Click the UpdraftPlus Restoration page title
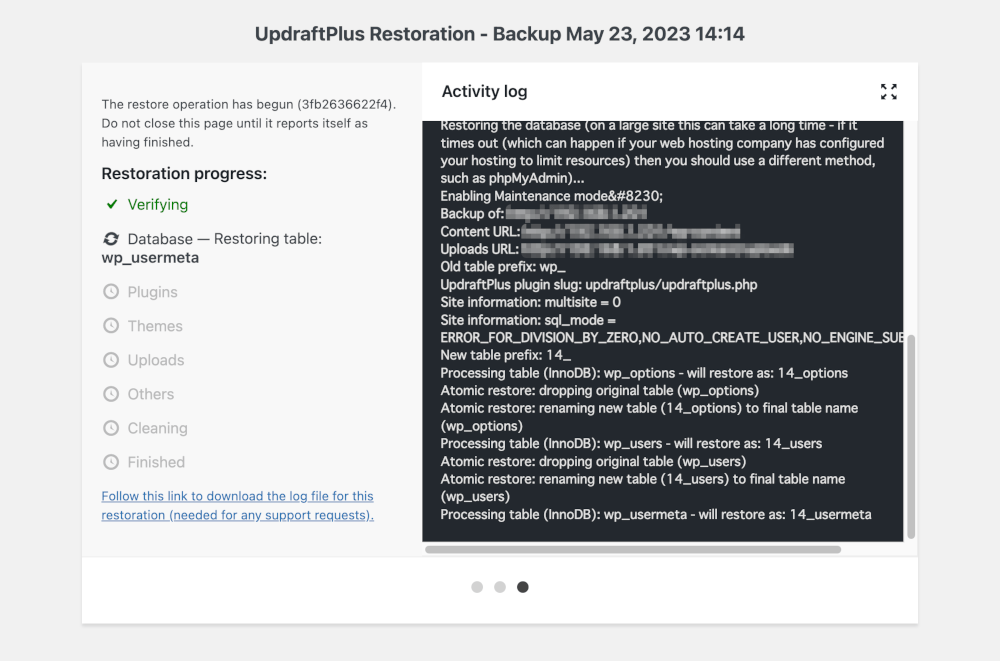This screenshot has height=661, width=1000. (500, 34)
